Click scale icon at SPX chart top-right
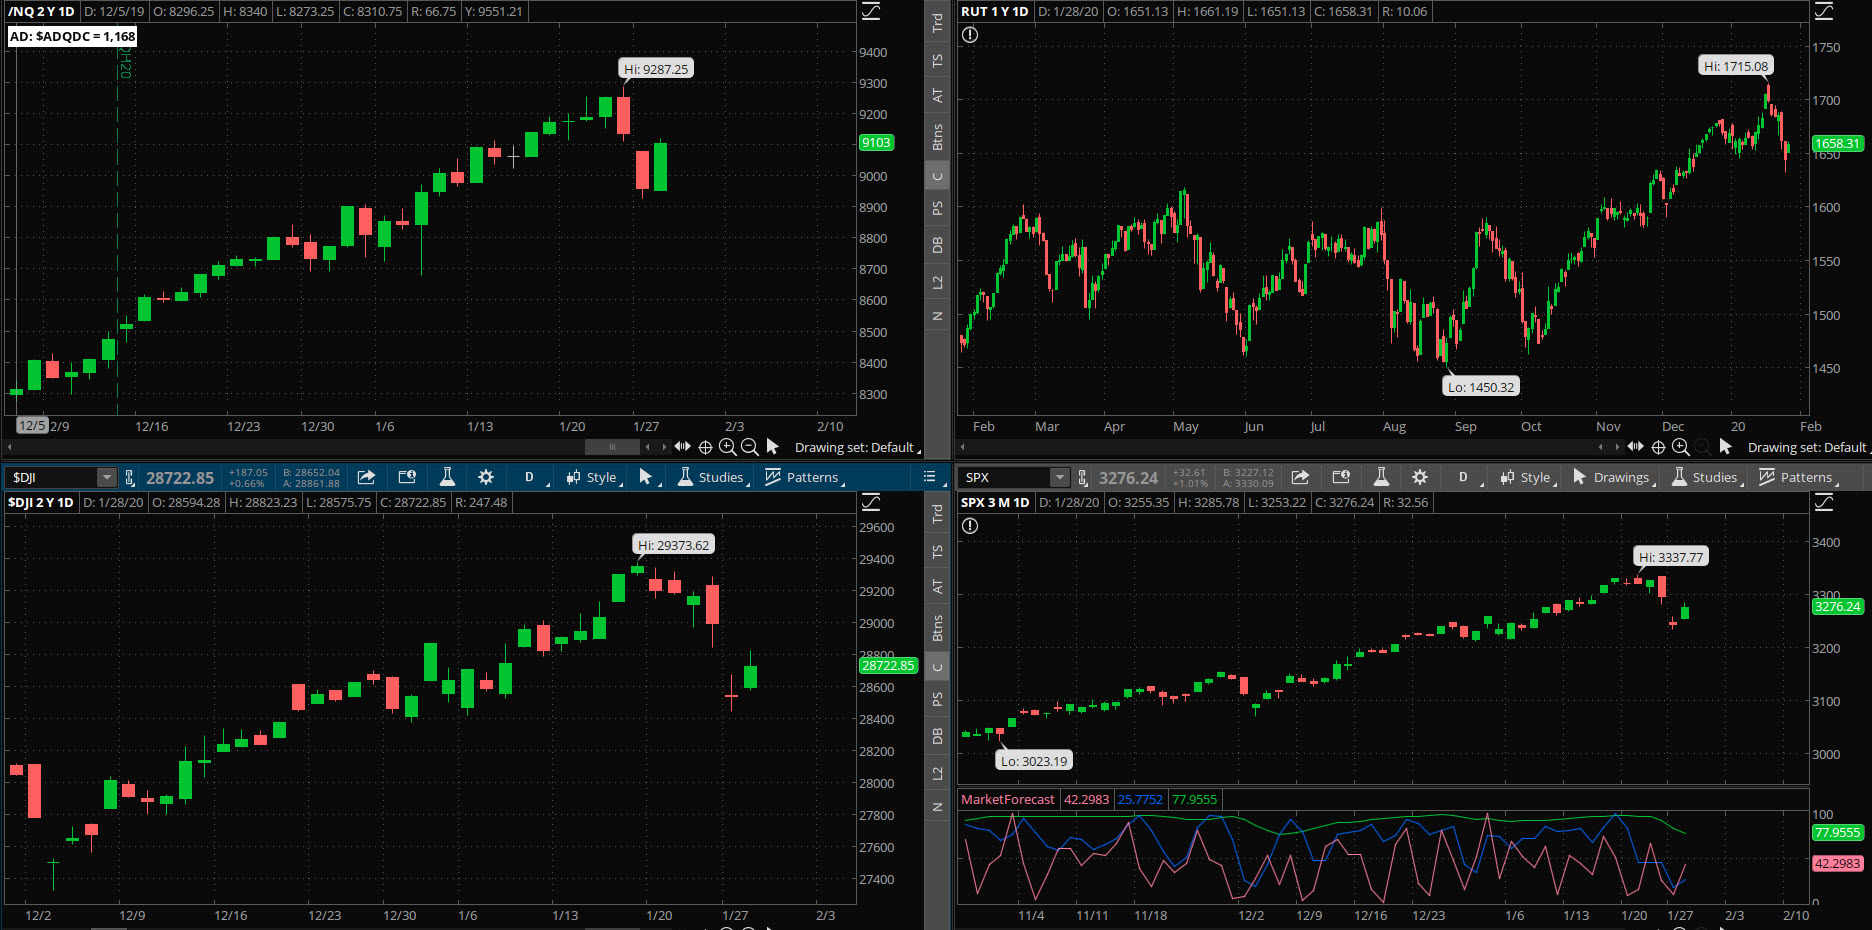Screen dimensions: 1872x930 pos(1824,502)
